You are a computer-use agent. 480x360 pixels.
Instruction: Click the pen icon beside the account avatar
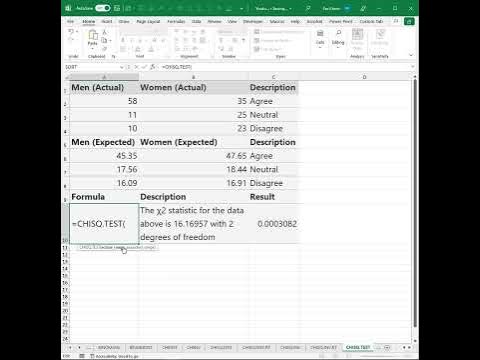[x=363, y=8]
